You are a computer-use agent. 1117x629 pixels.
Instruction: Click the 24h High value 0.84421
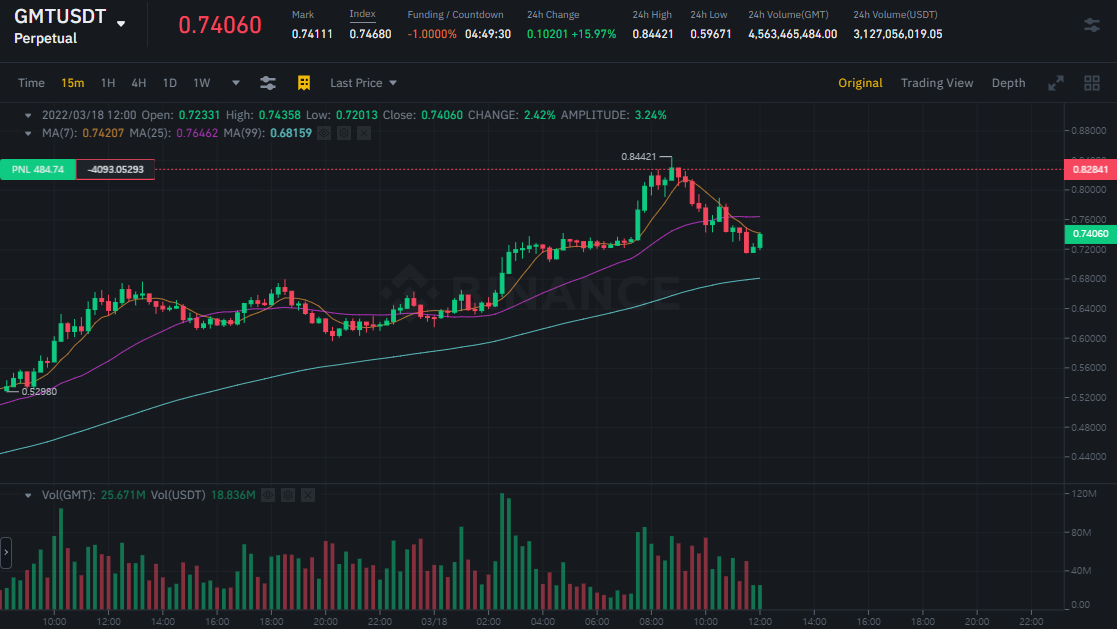[653, 34]
